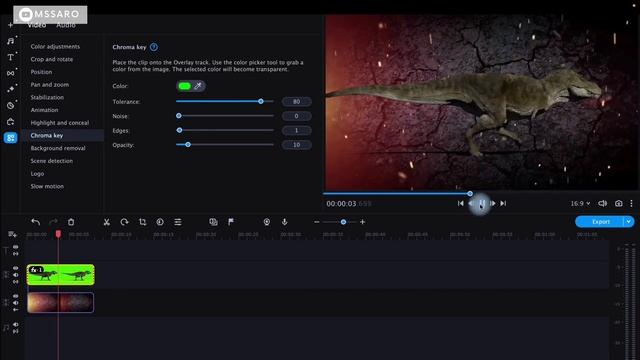640x360 pixels.
Task: Mute the main video track
Action: tap(16, 303)
